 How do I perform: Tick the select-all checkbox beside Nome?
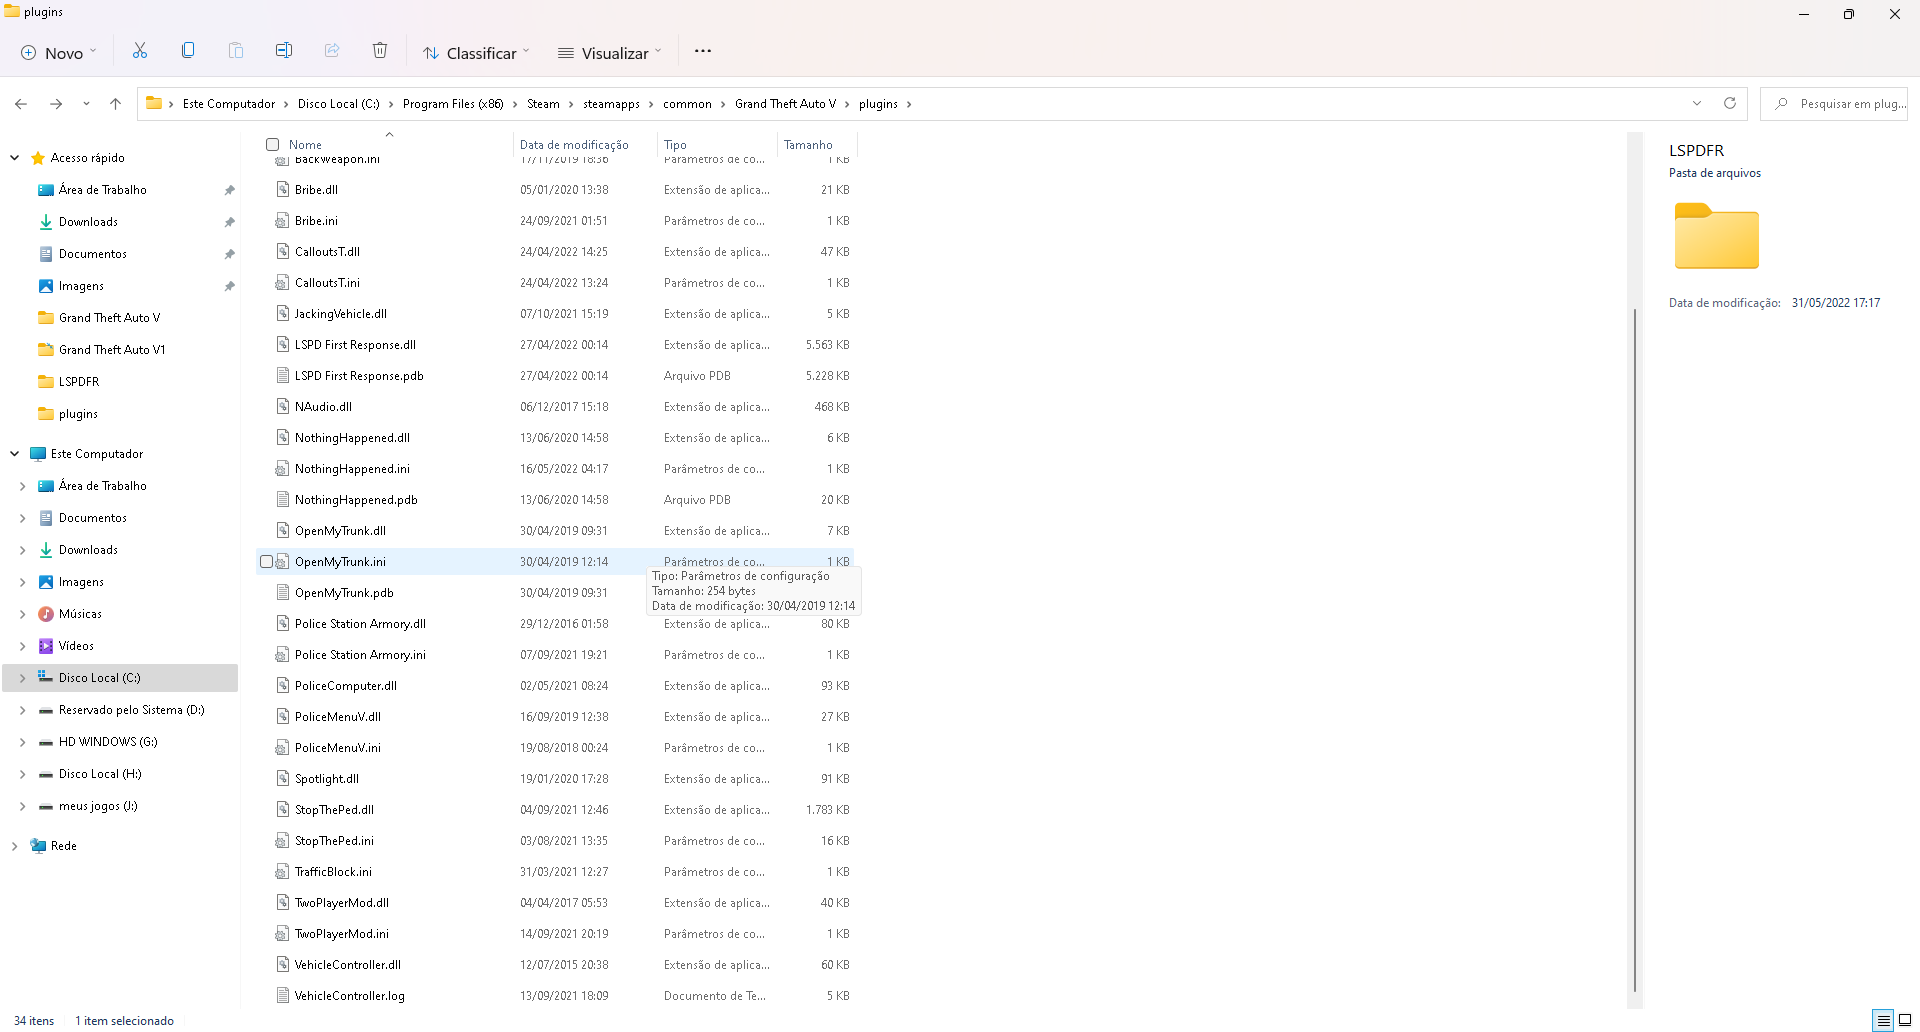272,145
